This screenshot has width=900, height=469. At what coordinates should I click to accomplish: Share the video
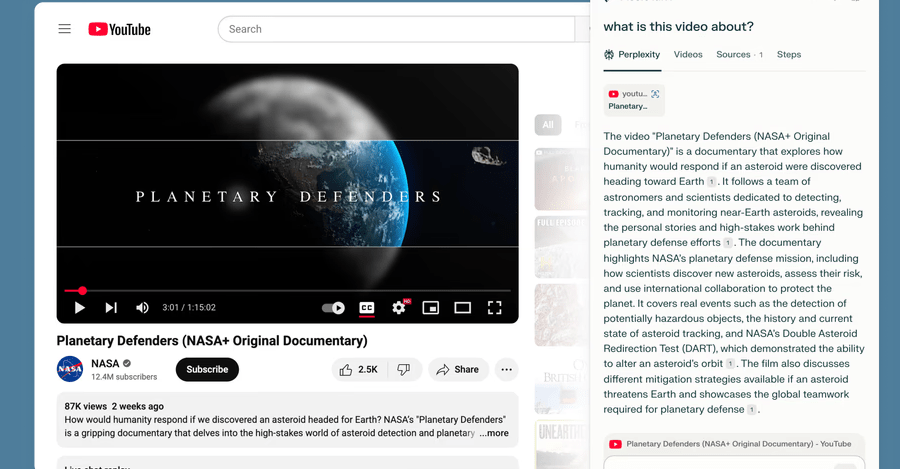(x=458, y=370)
